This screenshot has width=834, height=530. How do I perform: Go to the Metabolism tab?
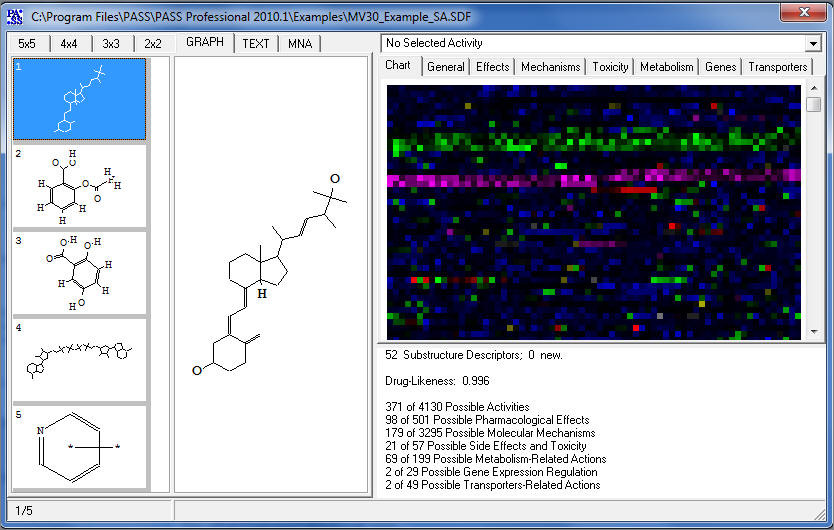click(x=667, y=67)
